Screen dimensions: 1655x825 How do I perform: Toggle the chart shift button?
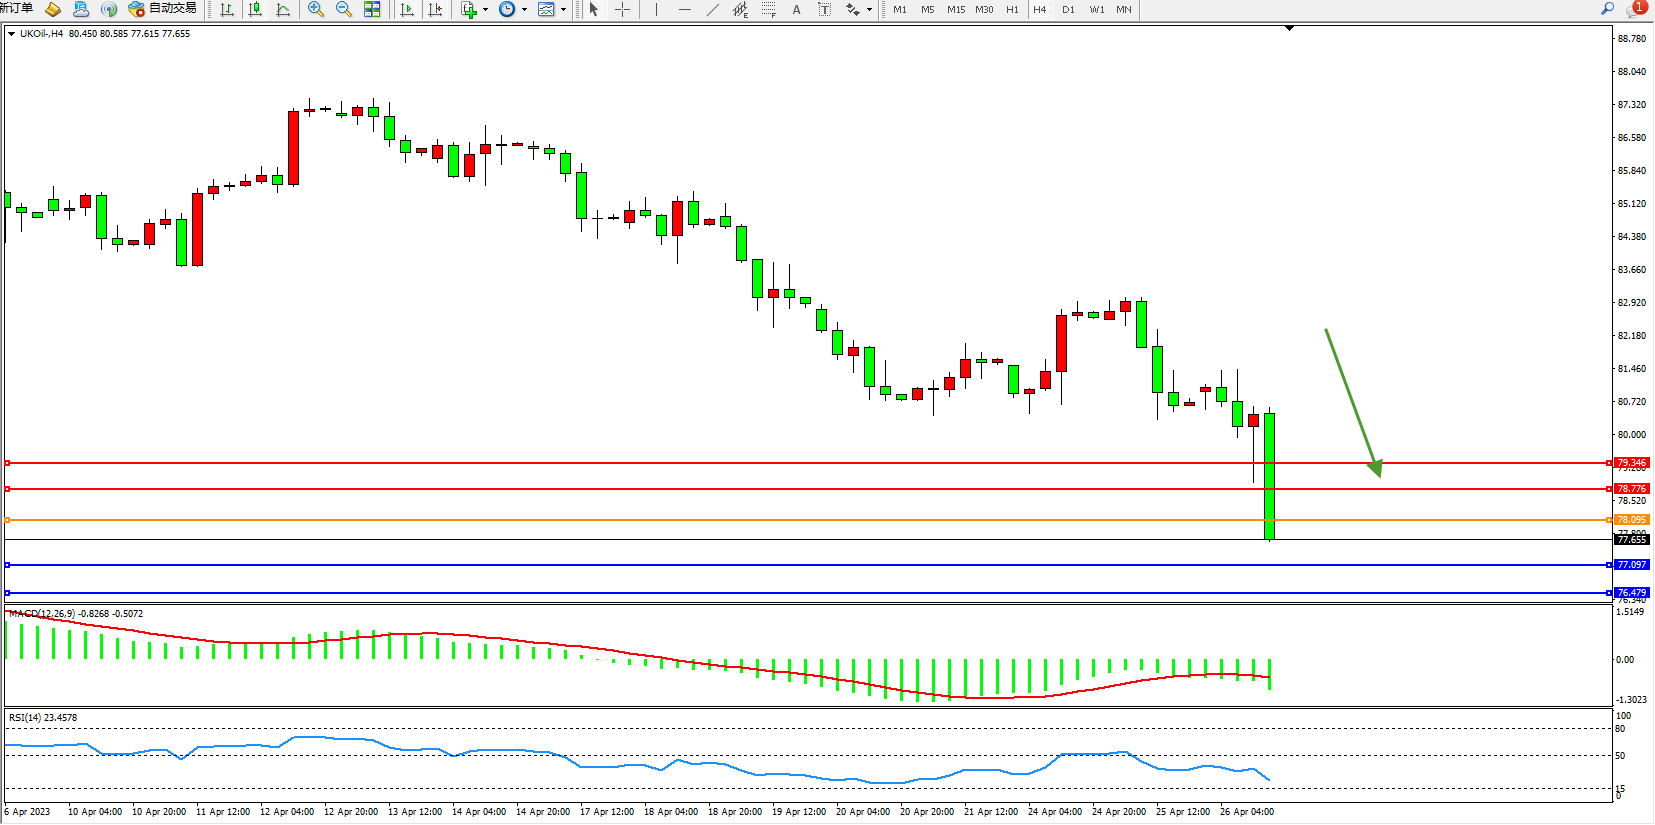click(435, 9)
